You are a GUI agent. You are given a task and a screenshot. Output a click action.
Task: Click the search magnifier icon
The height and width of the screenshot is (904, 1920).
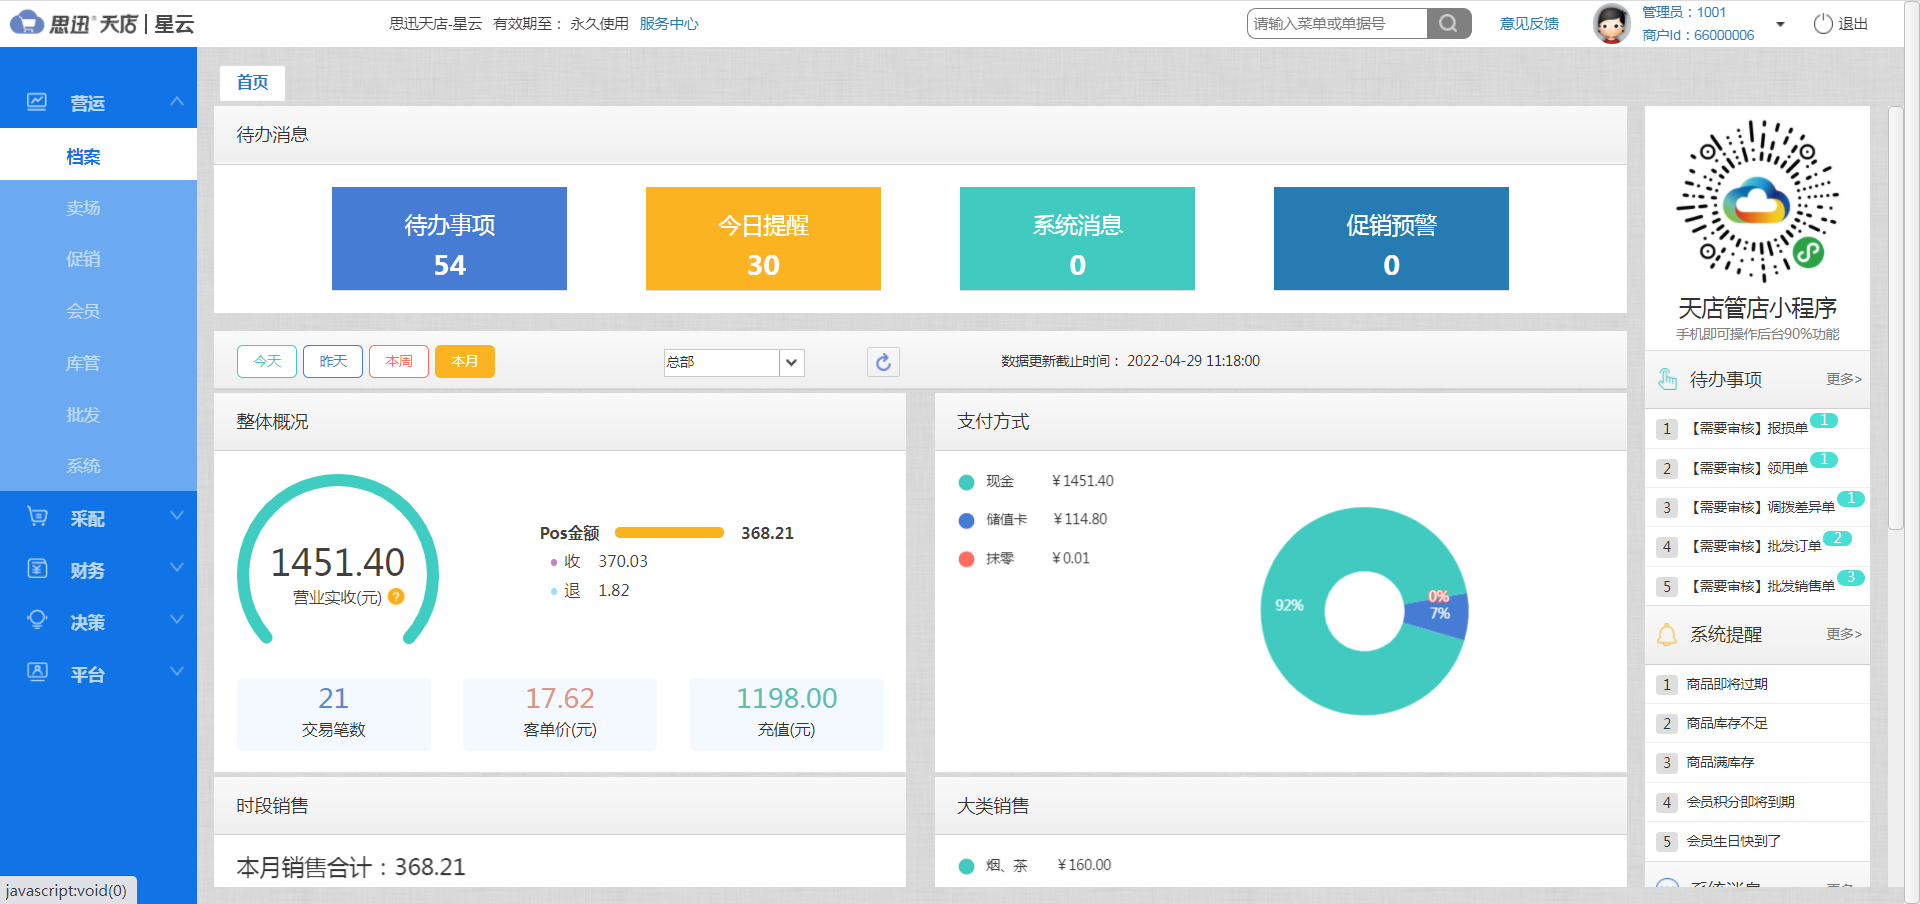point(1448,24)
